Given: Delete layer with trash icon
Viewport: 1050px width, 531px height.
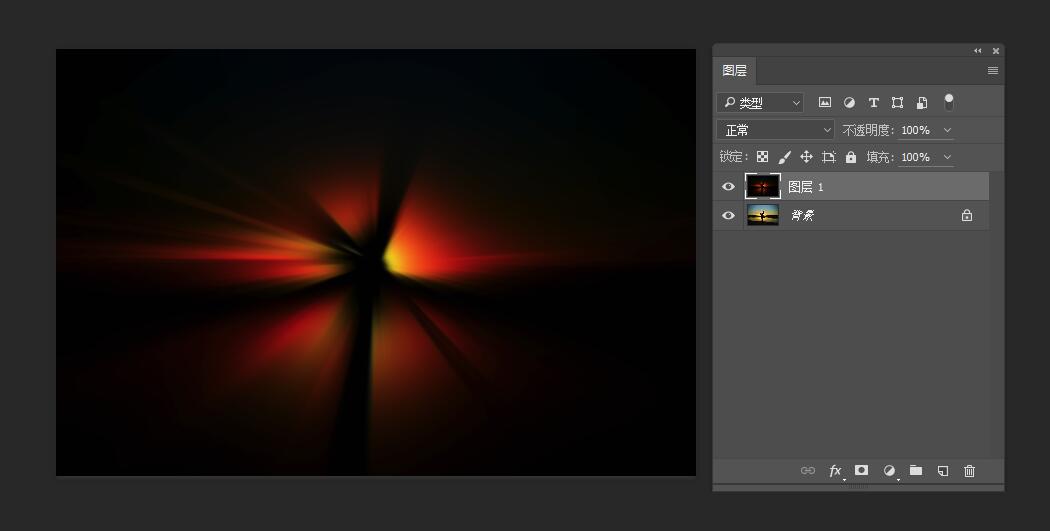Looking at the screenshot, I should click(970, 471).
